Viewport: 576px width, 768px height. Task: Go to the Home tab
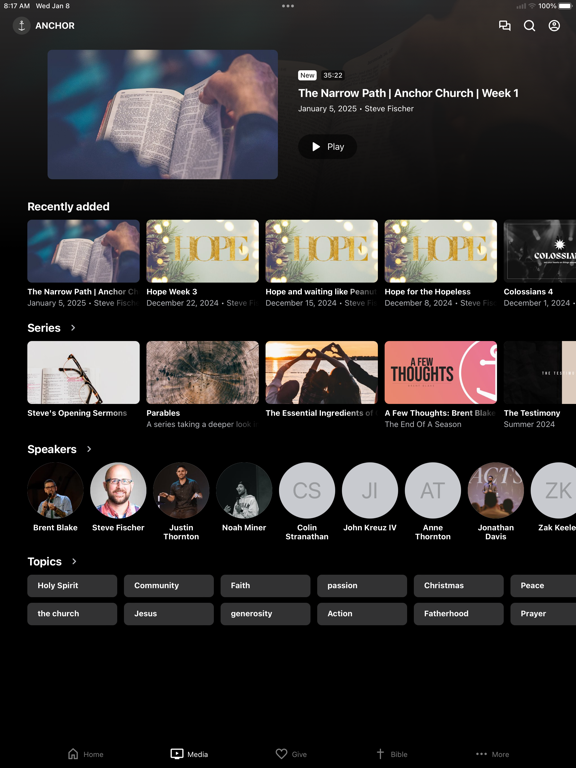85,754
